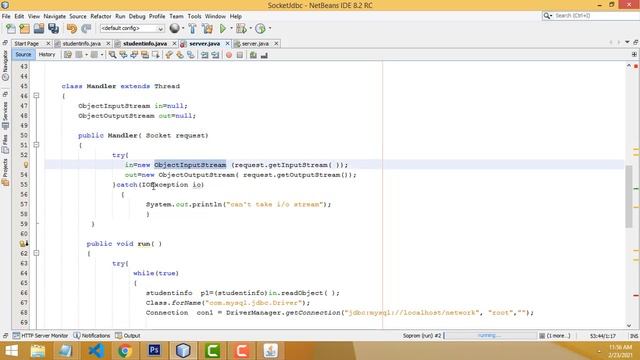Open the Output panel
This screenshot has width=640, height=360.
point(128,336)
